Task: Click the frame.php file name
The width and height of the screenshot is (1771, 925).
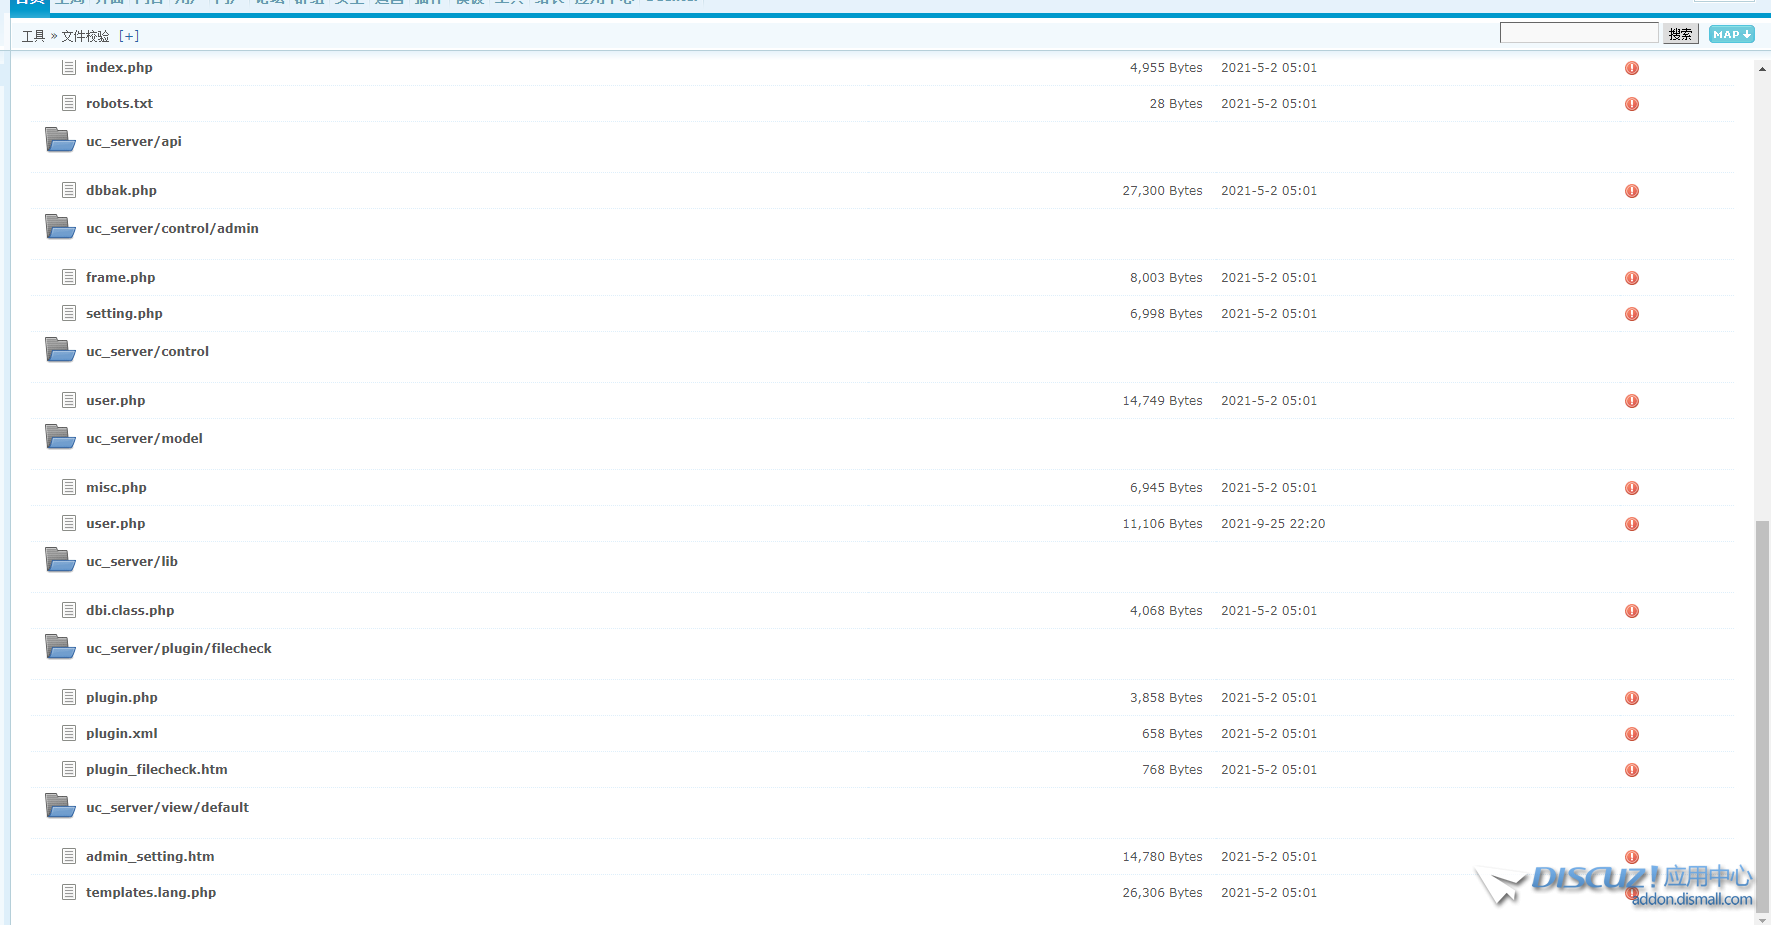Action: pyautogui.click(x=120, y=277)
